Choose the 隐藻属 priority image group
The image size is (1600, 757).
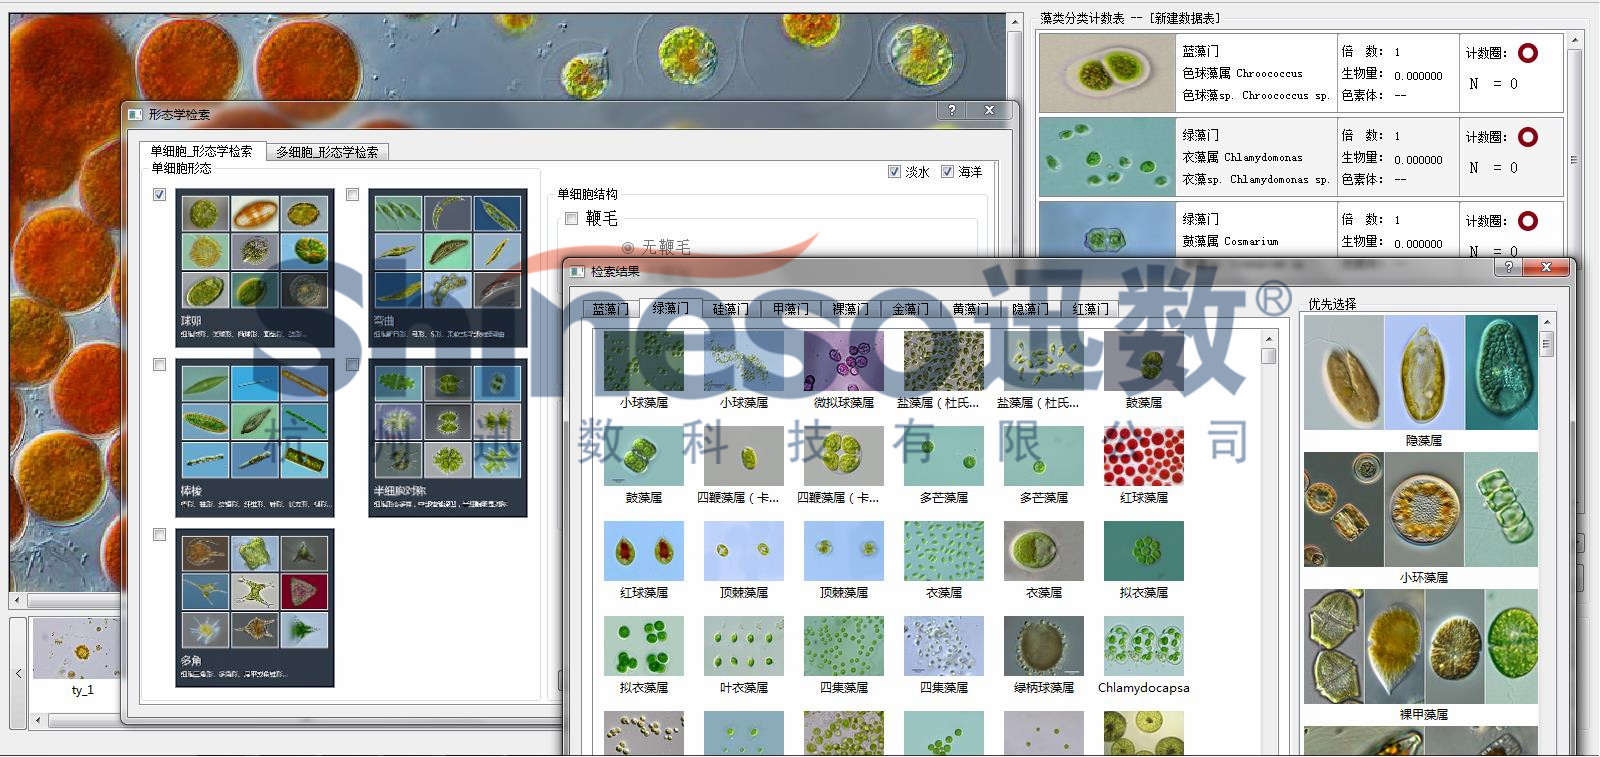click(1421, 373)
